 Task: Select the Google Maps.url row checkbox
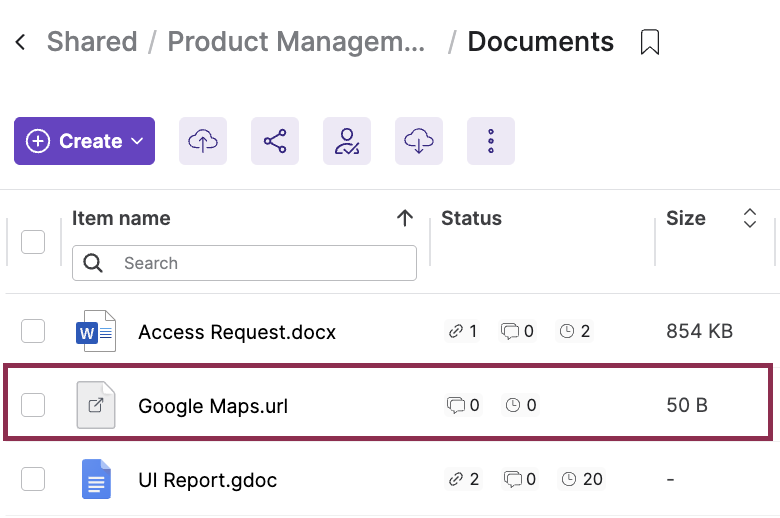click(x=33, y=405)
